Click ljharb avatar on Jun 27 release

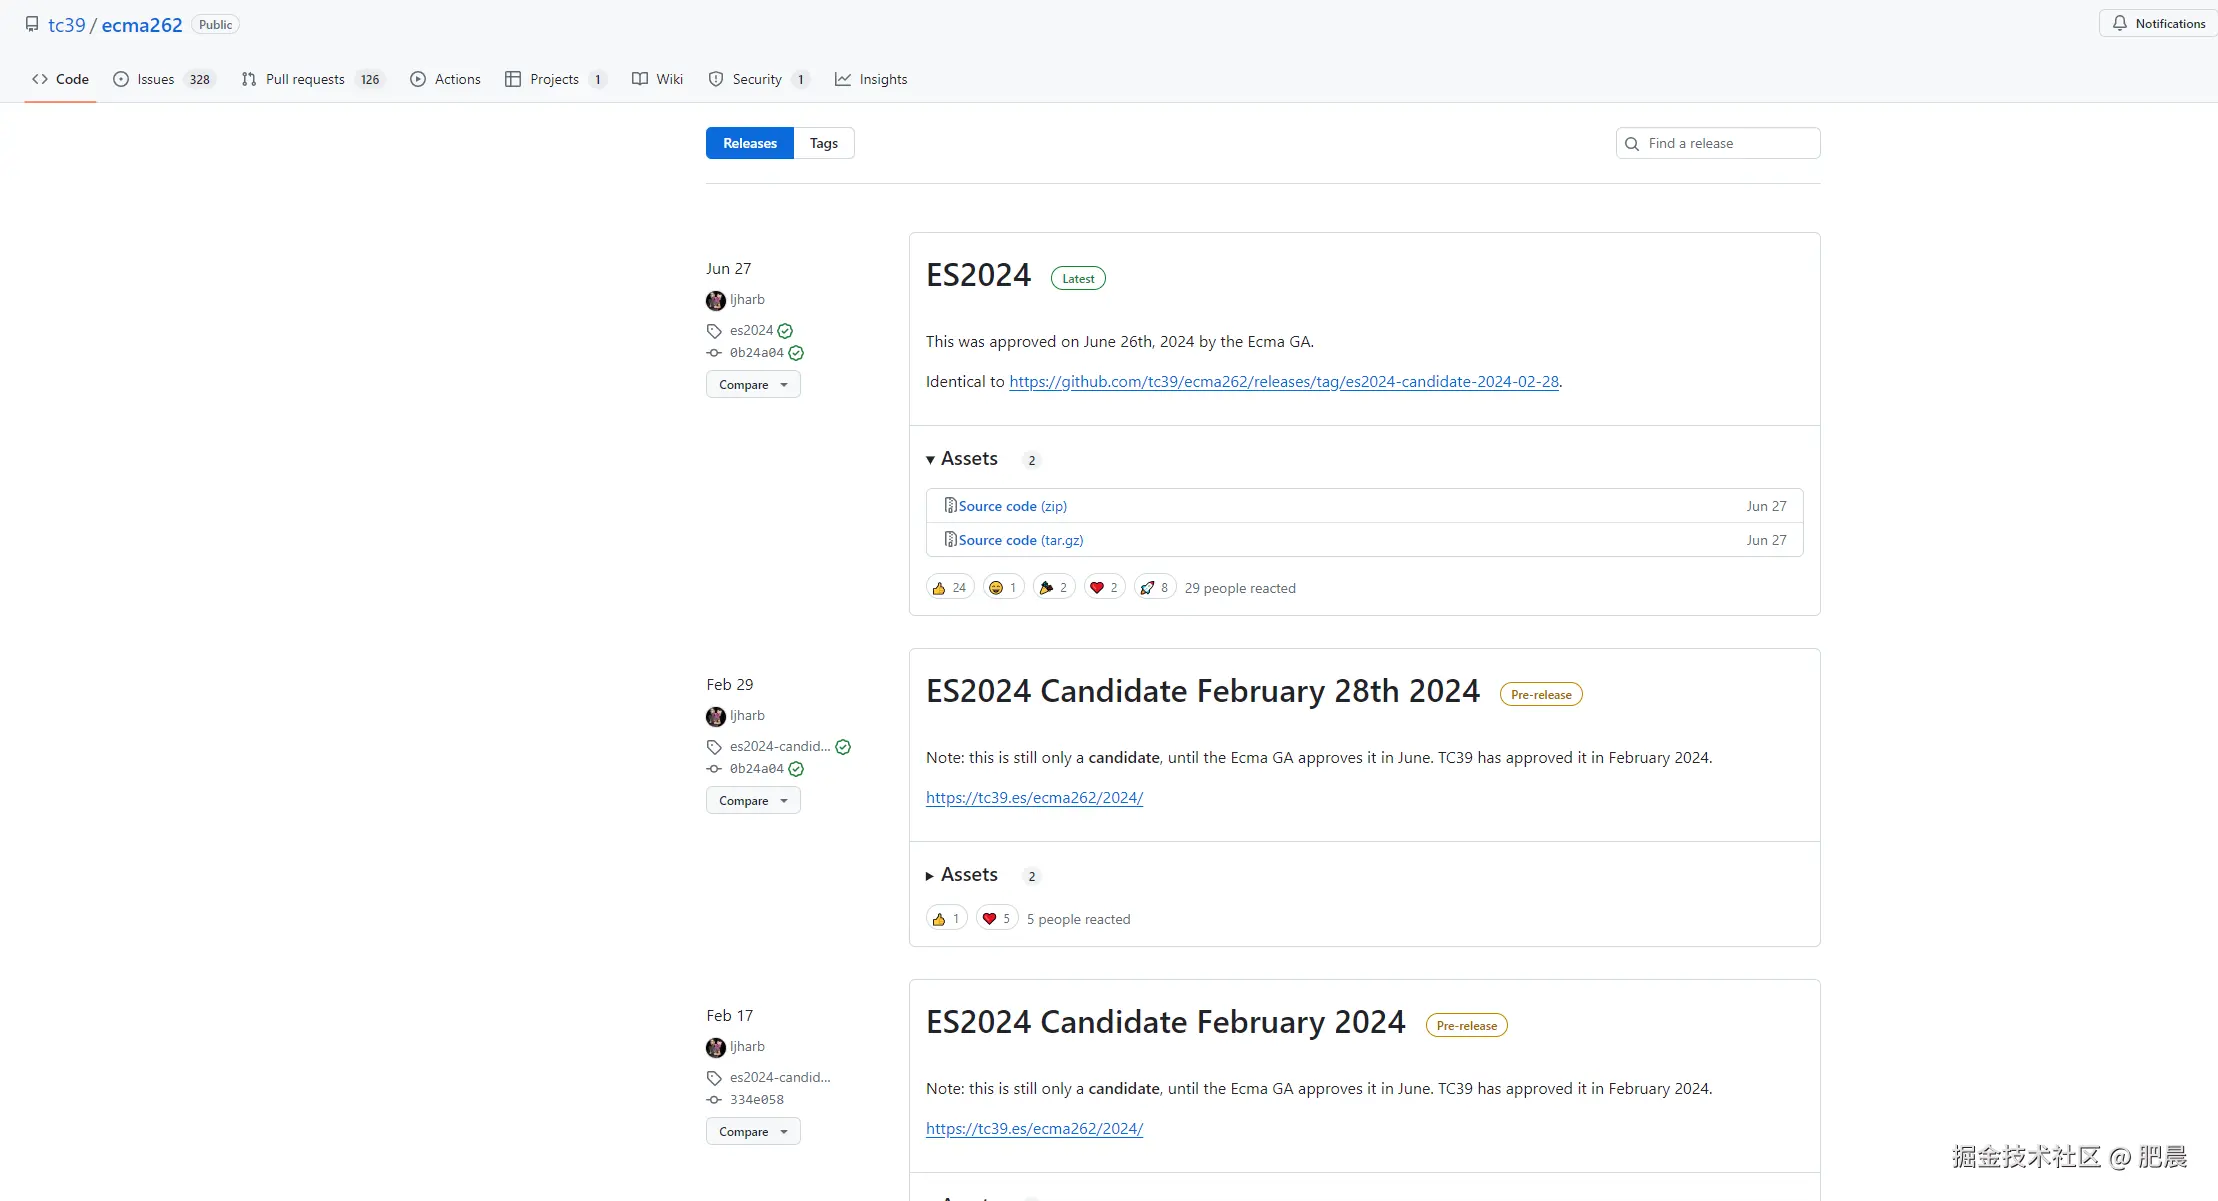click(715, 300)
